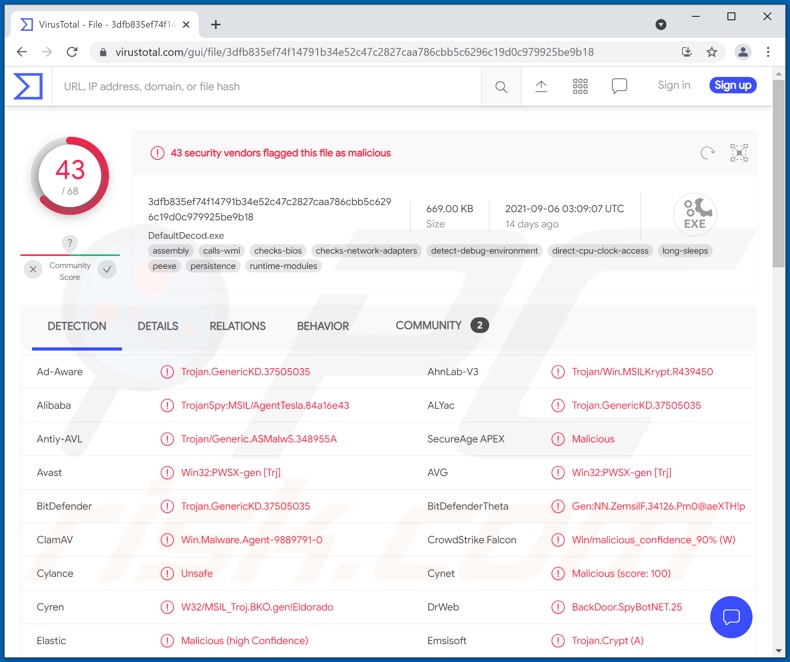Click the 669.00 KB size value

pyautogui.click(x=449, y=209)
